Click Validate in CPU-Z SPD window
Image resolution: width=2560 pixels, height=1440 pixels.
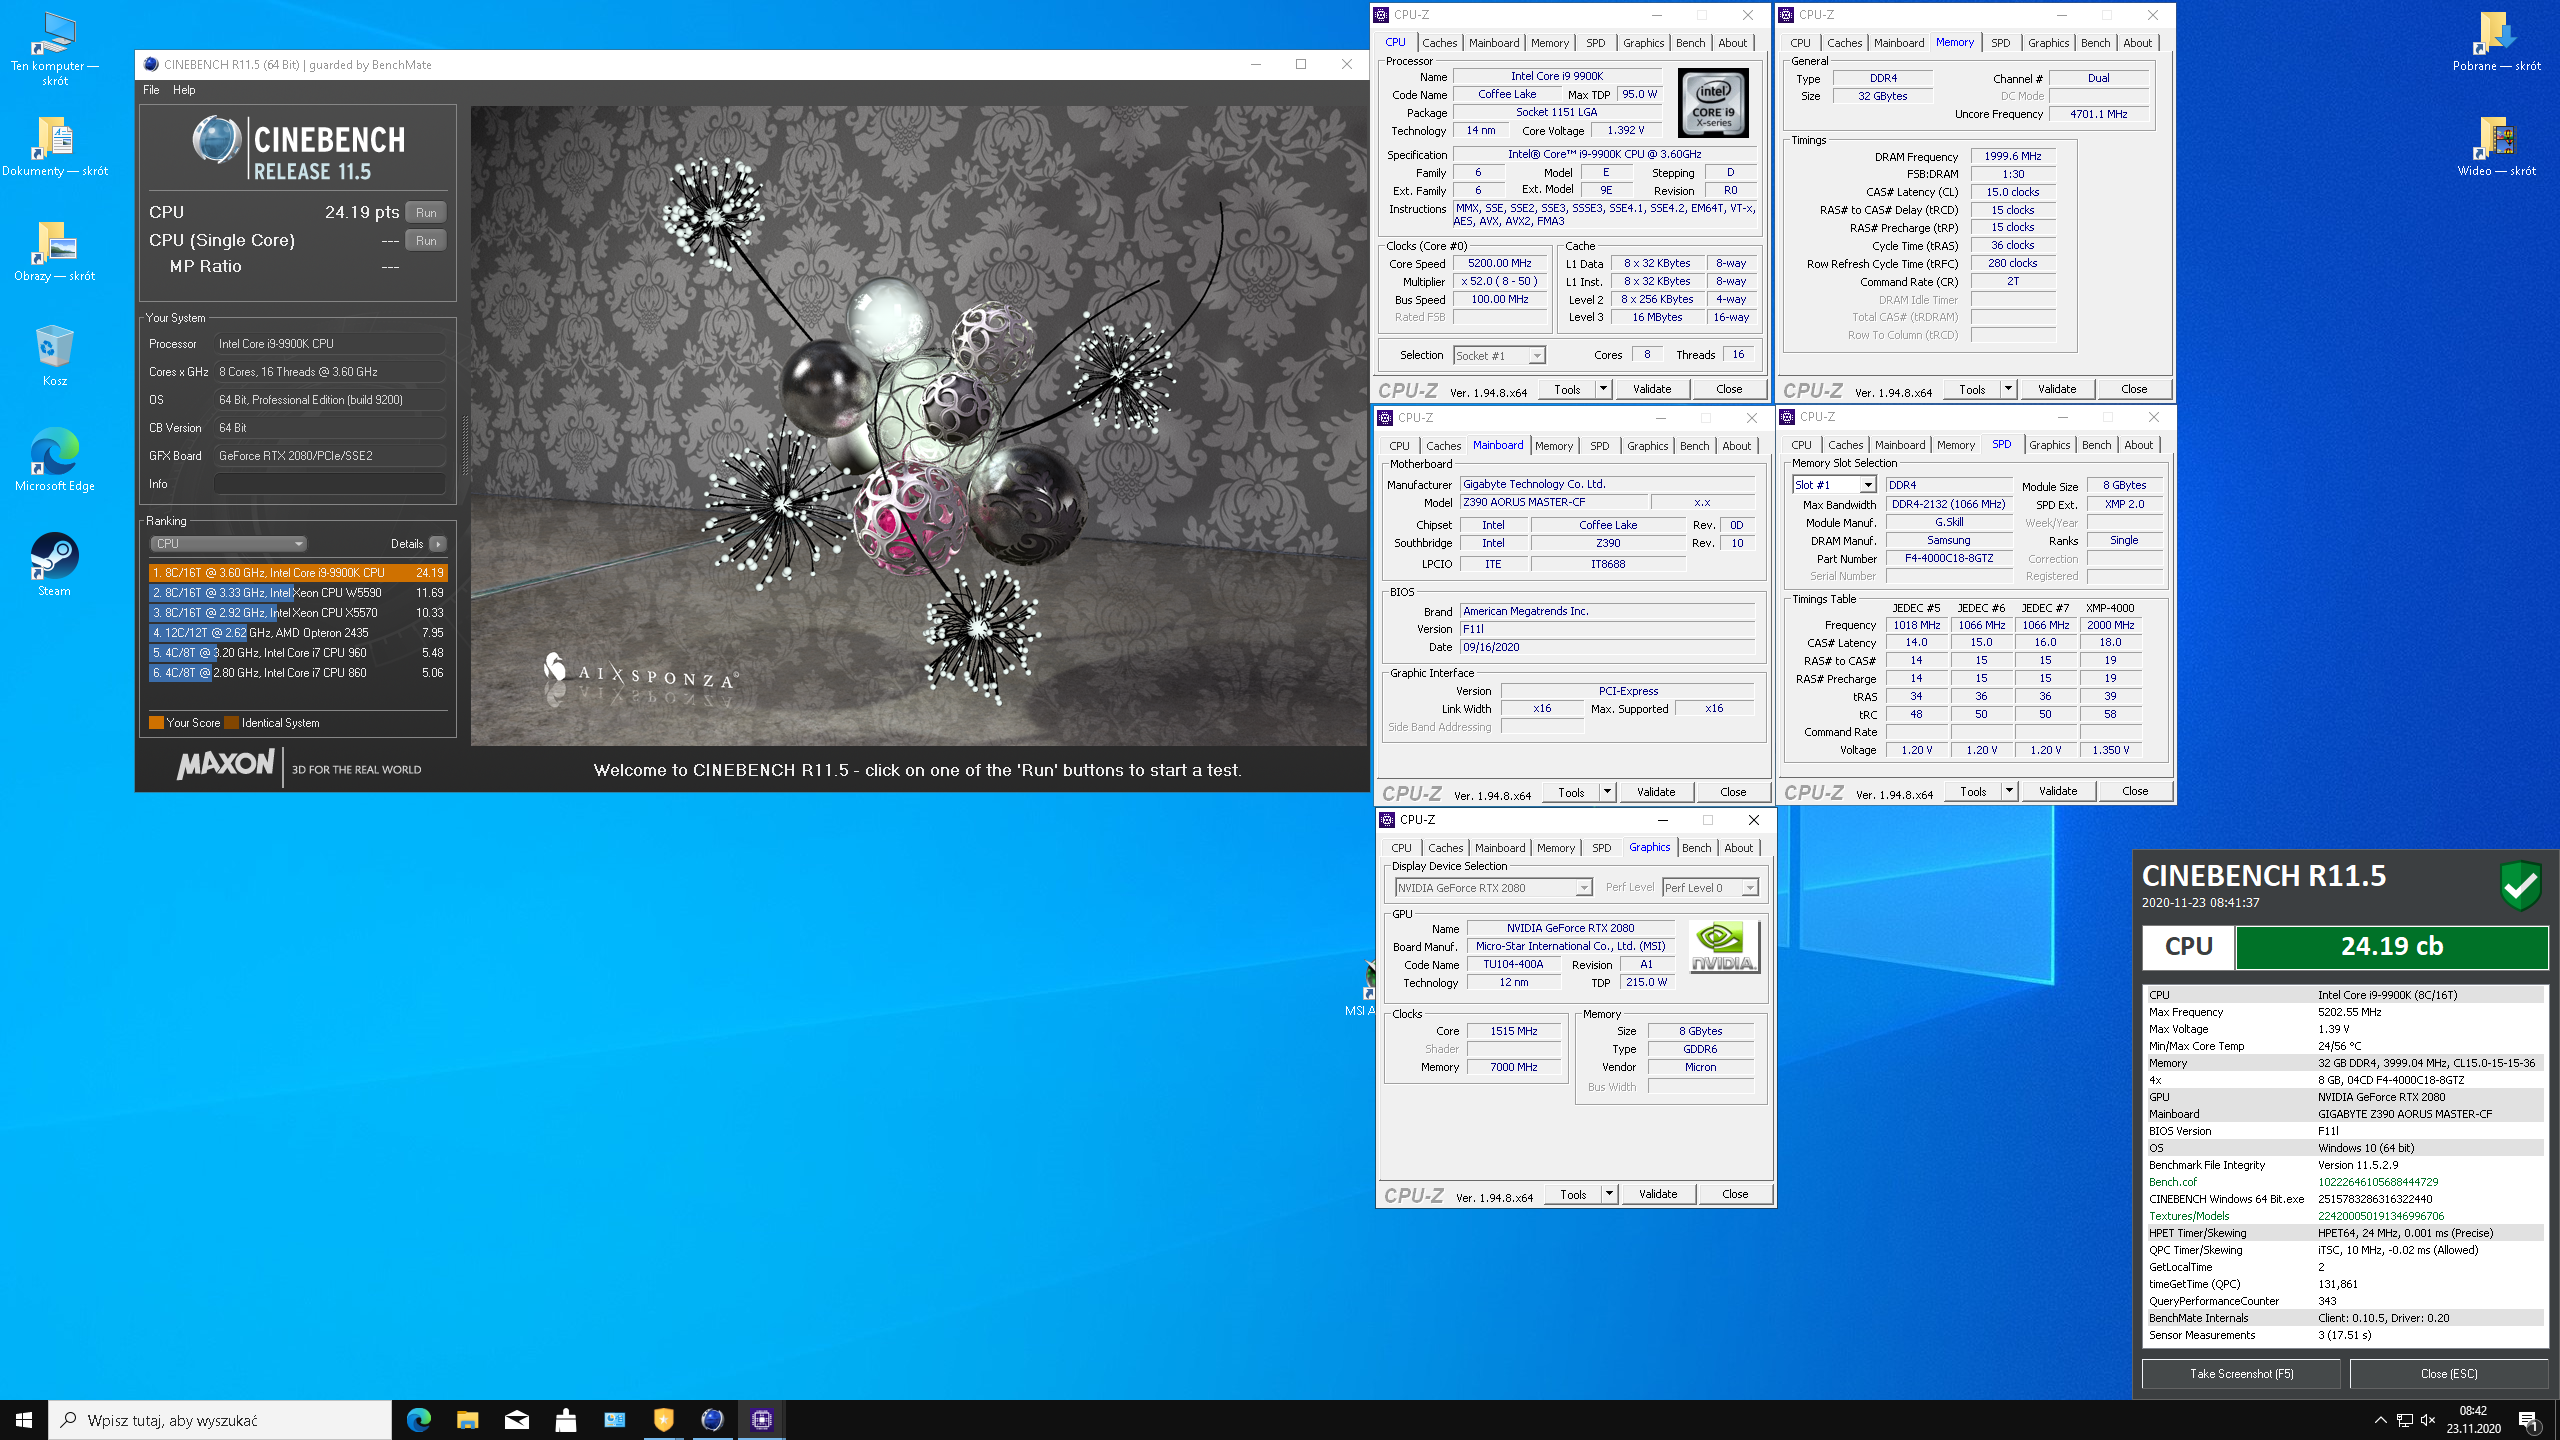[x=2058, y=791]
